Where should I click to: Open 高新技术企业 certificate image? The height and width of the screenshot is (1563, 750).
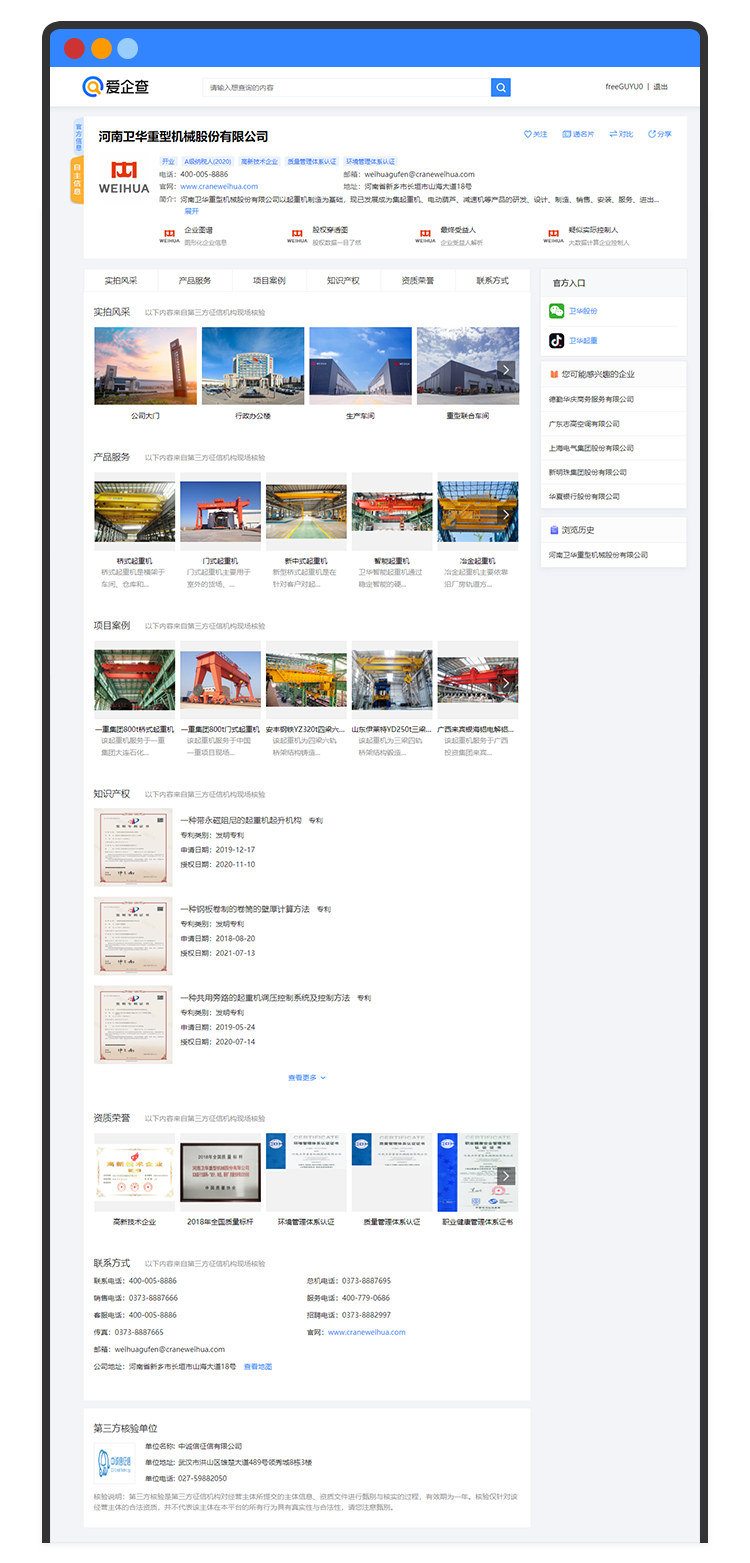[x=134, y=1172]
